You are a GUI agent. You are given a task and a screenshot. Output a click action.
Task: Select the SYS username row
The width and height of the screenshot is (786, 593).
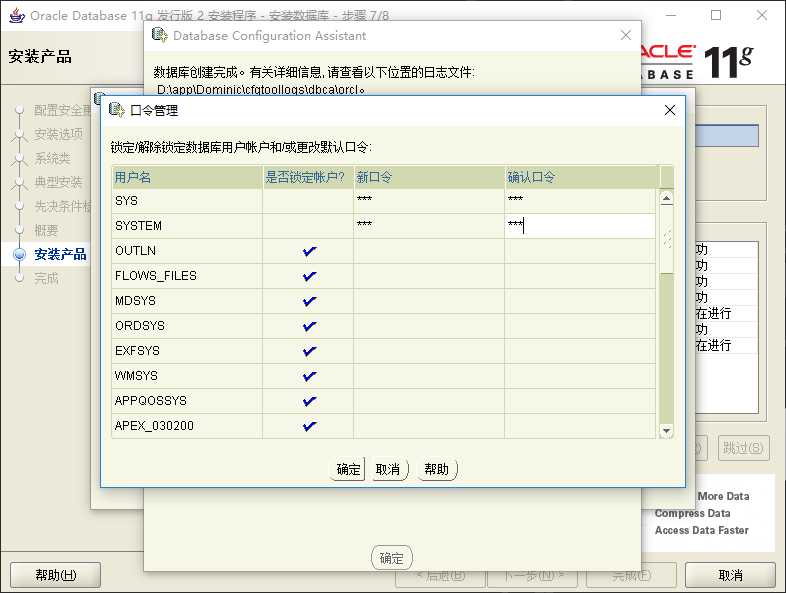pos(187,201)
